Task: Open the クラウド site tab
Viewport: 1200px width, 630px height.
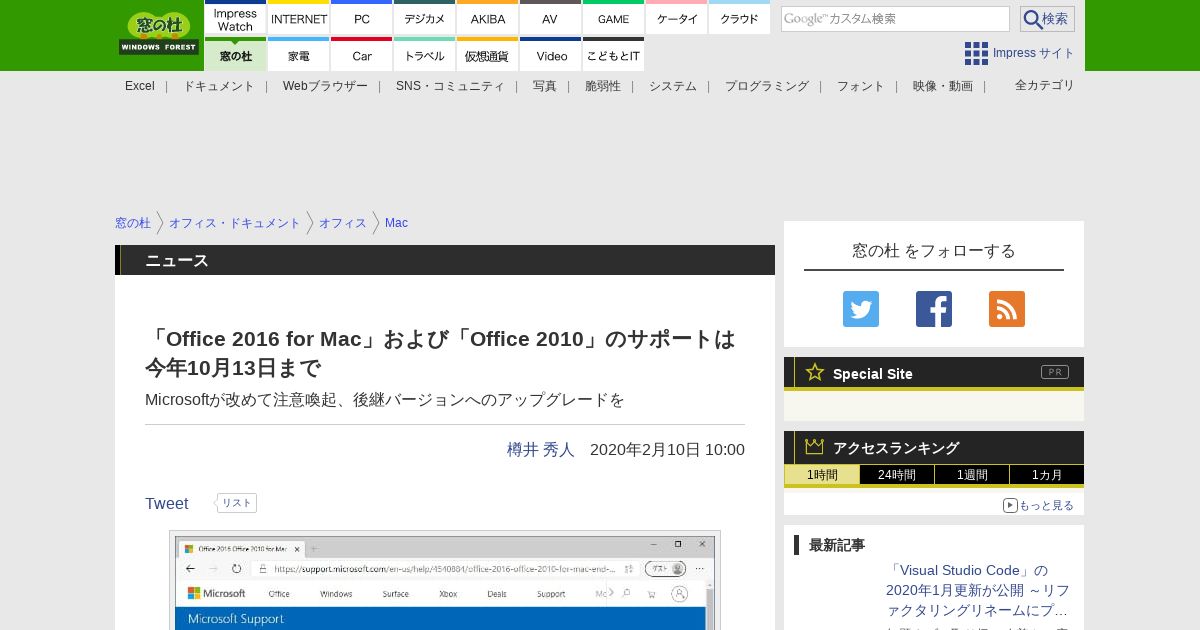Action: coord(739,18)
